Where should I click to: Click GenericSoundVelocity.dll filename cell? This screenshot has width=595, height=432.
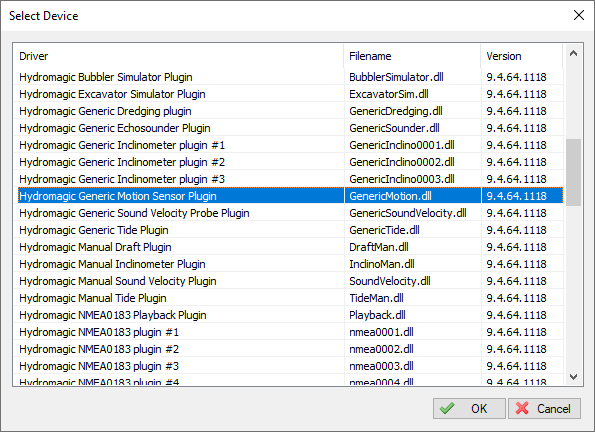[x=412, y=213]
